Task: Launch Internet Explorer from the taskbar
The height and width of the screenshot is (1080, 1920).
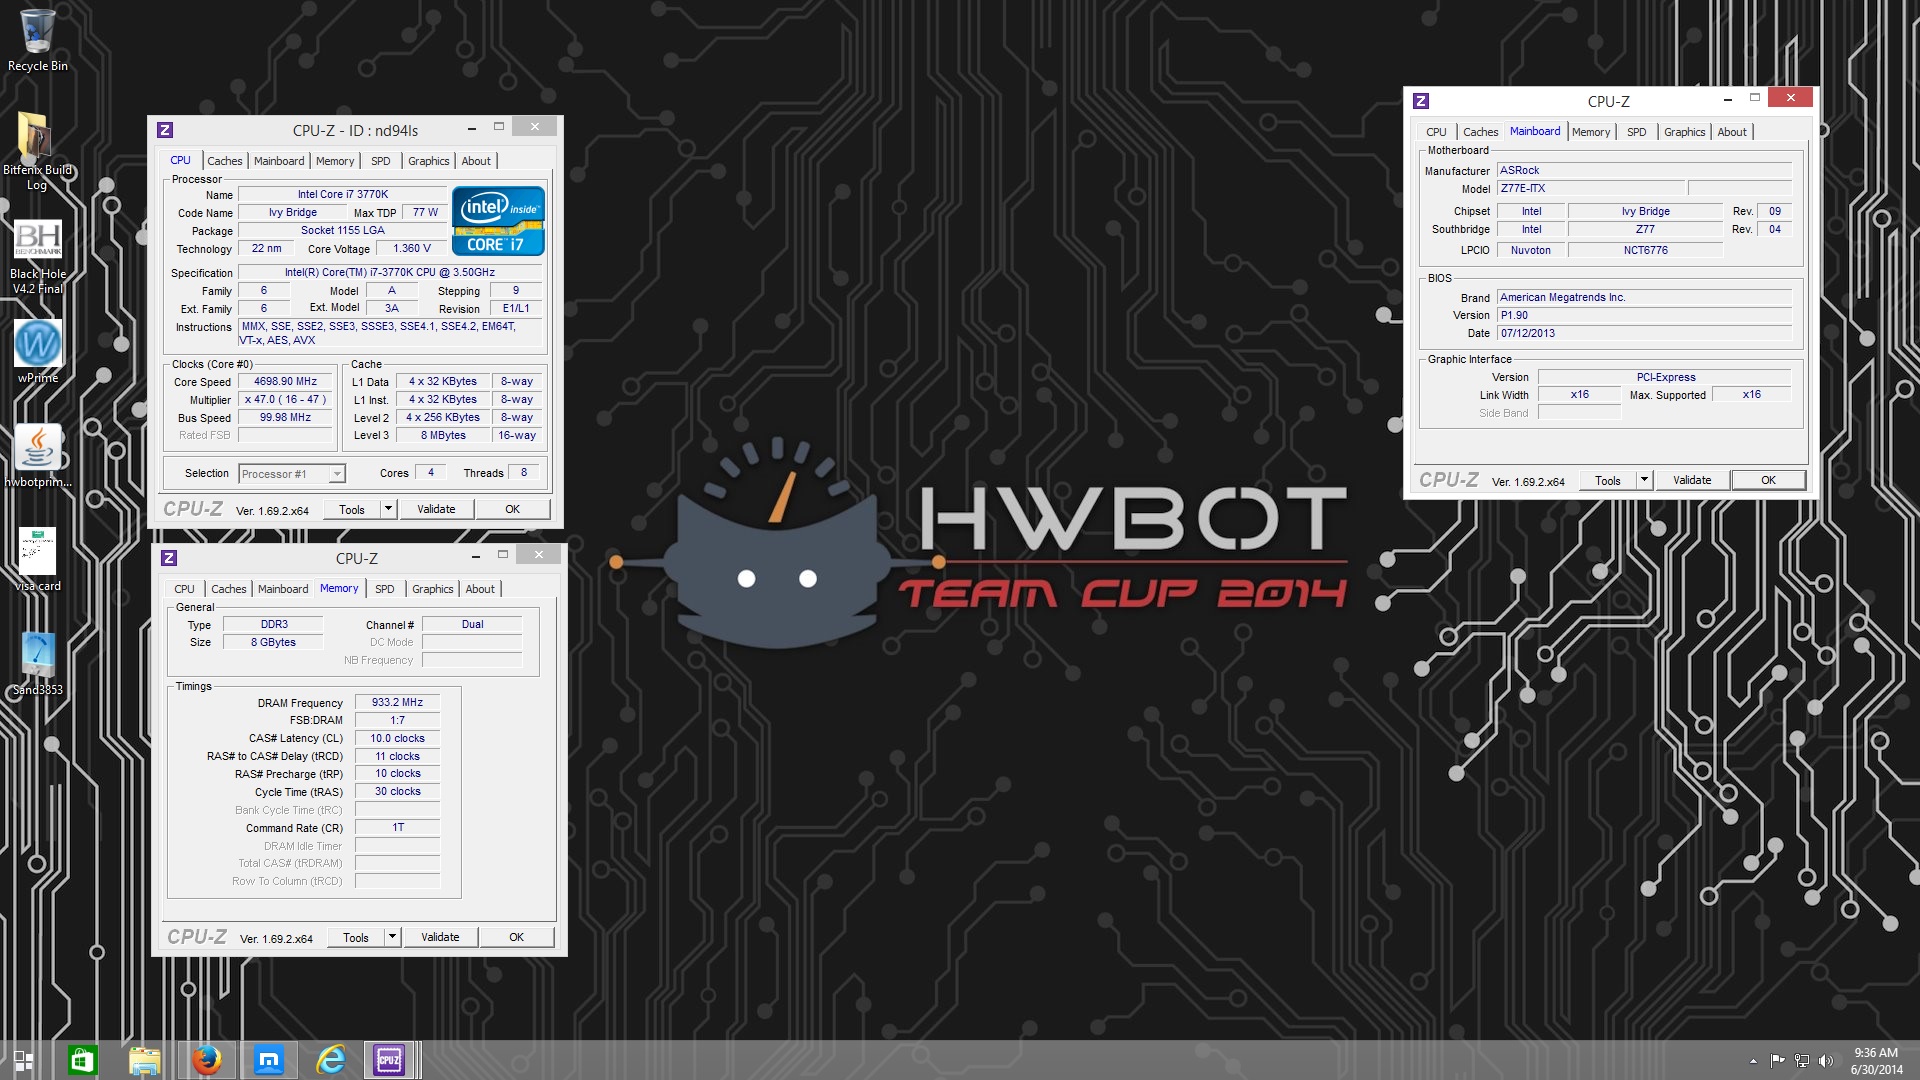Action: coord(331,1060)
